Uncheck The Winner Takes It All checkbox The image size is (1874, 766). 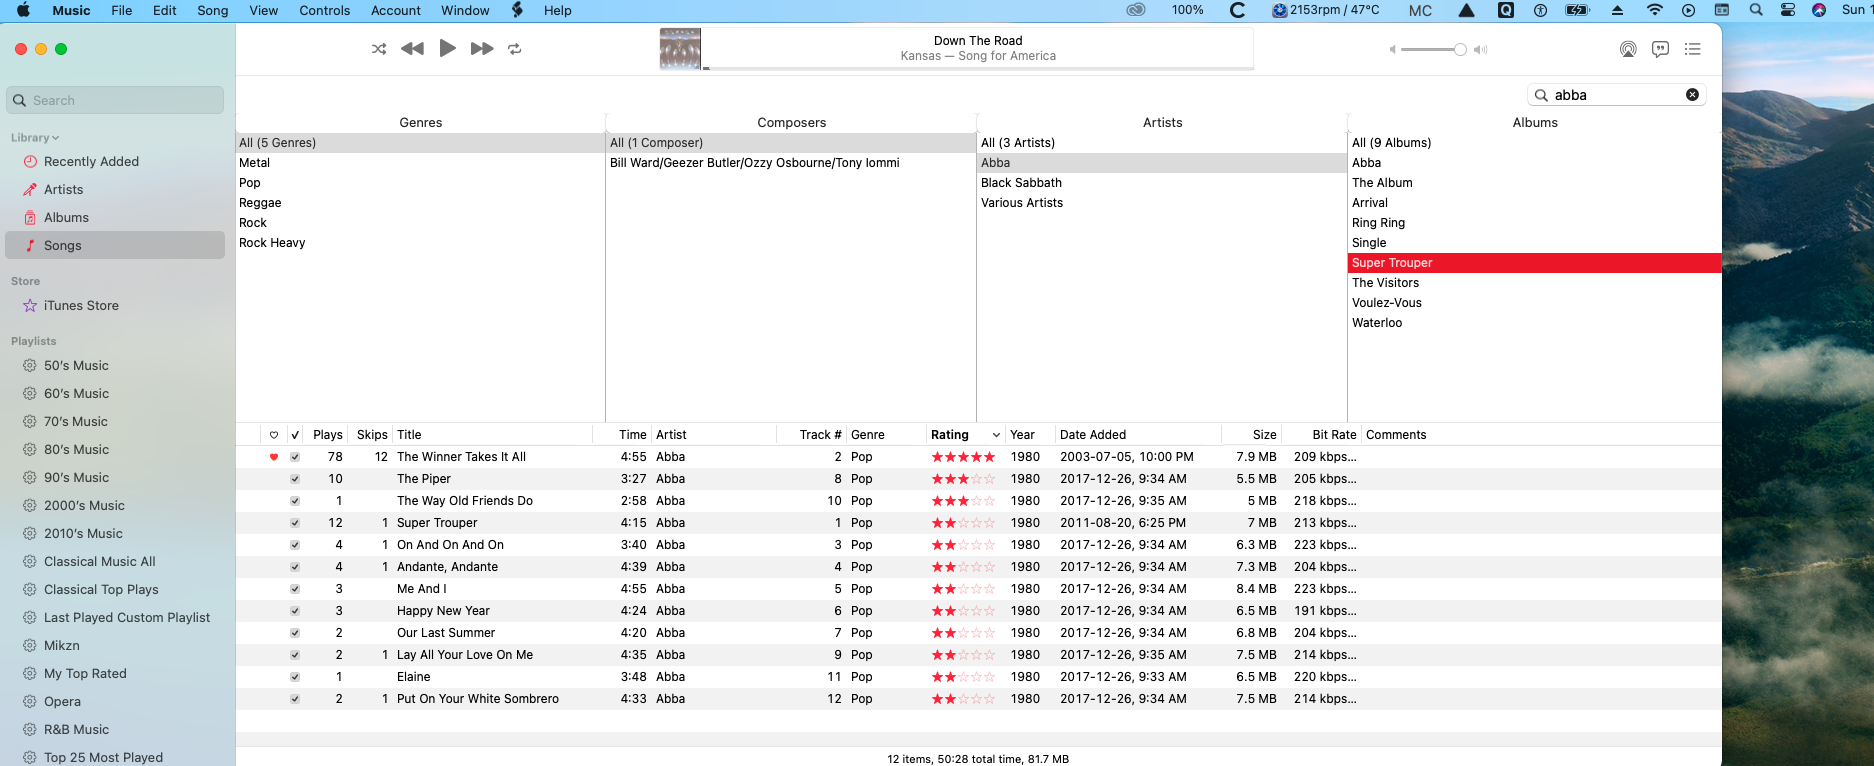point(295,457)
